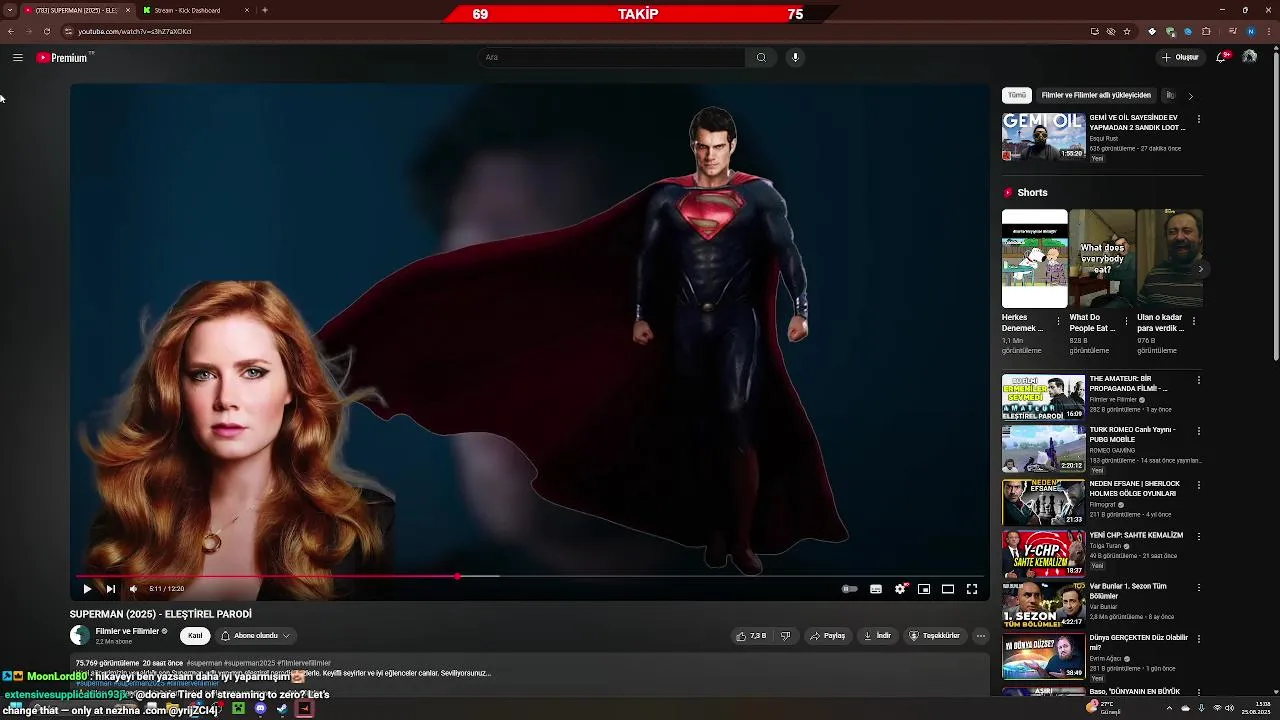Skip to next video with Next button
The width and height of the screenshot is (1280, 720).
[x=110, y=589]
